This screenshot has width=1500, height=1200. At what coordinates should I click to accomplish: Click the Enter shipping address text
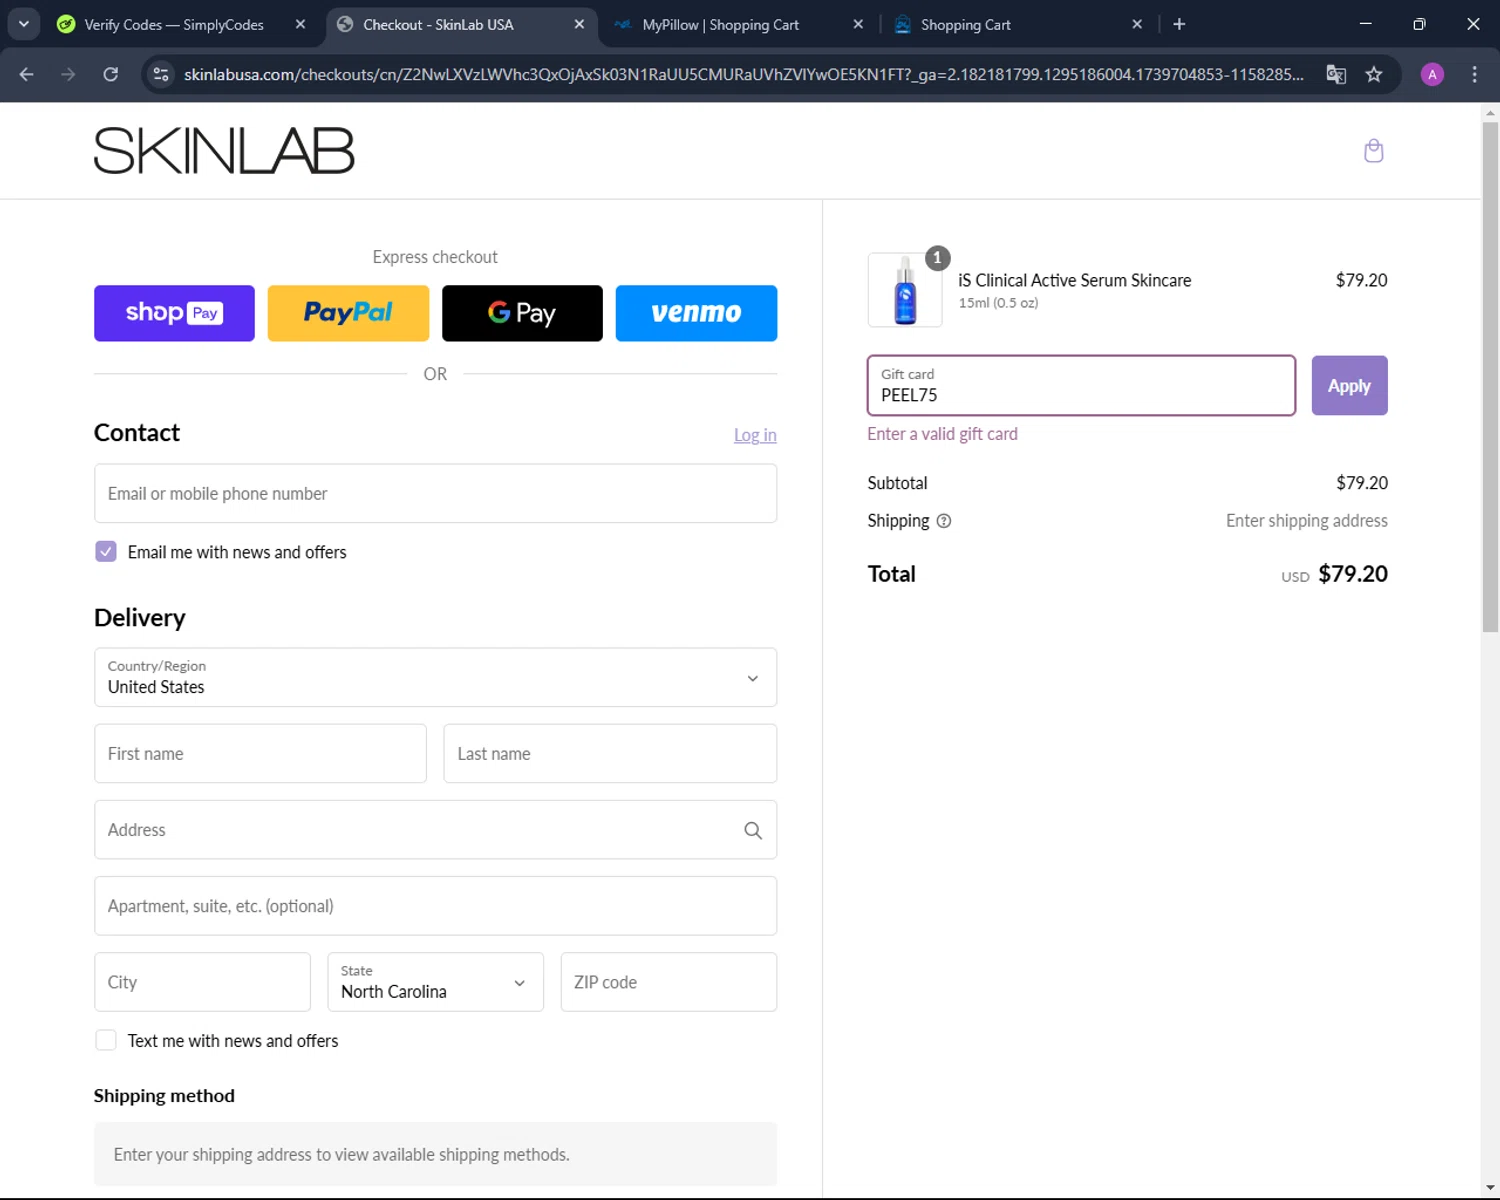[1306, 521]
